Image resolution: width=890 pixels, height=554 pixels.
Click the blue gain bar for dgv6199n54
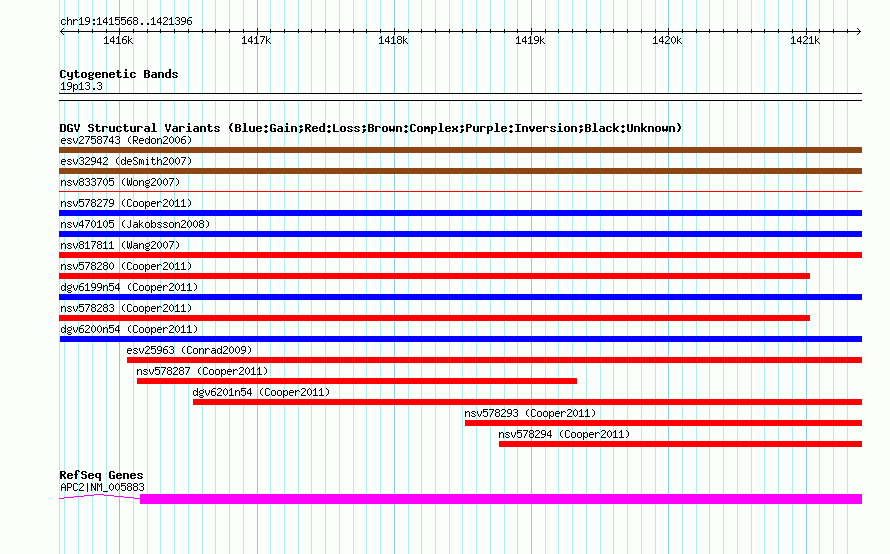pyautogui.click(x=460, y=297)
